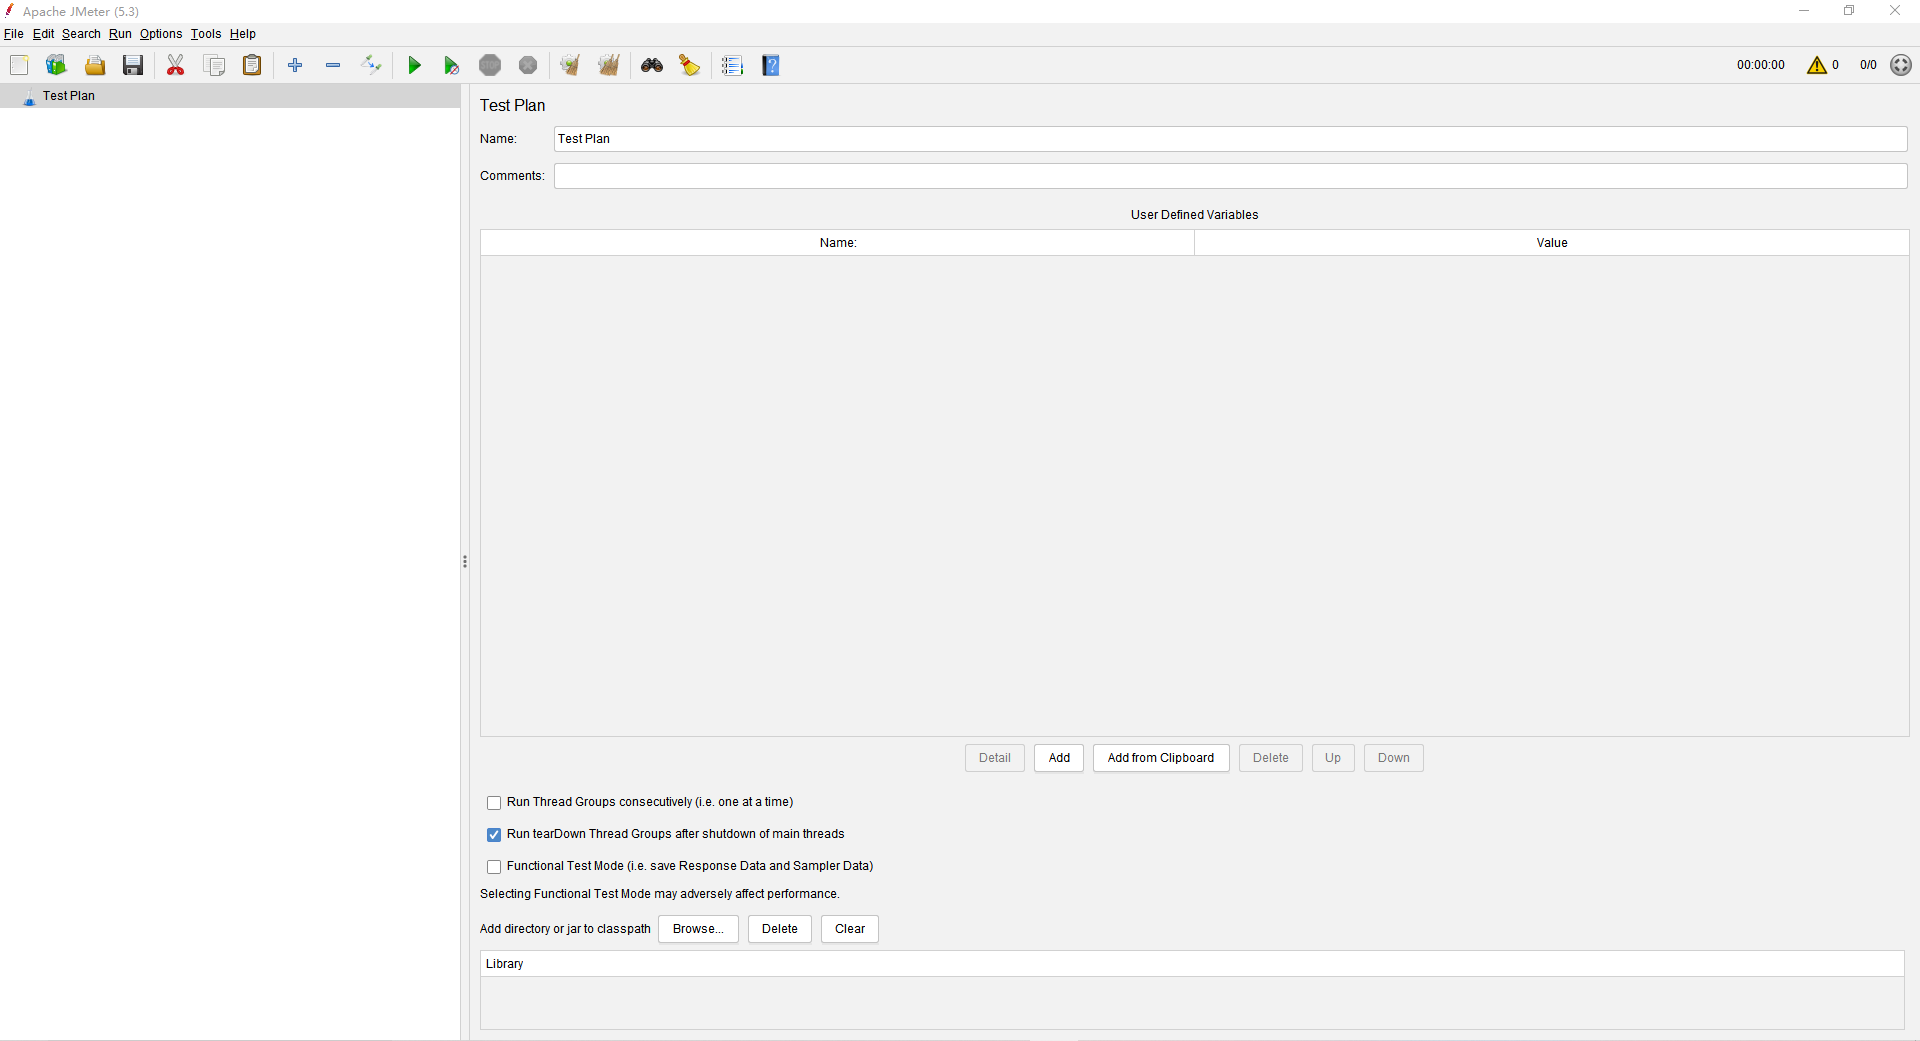Screen dimensions: 1920x1041
Task: Collapse all tree nodes with minus icon
Action: pyautogui.click(x=333, y=65)
